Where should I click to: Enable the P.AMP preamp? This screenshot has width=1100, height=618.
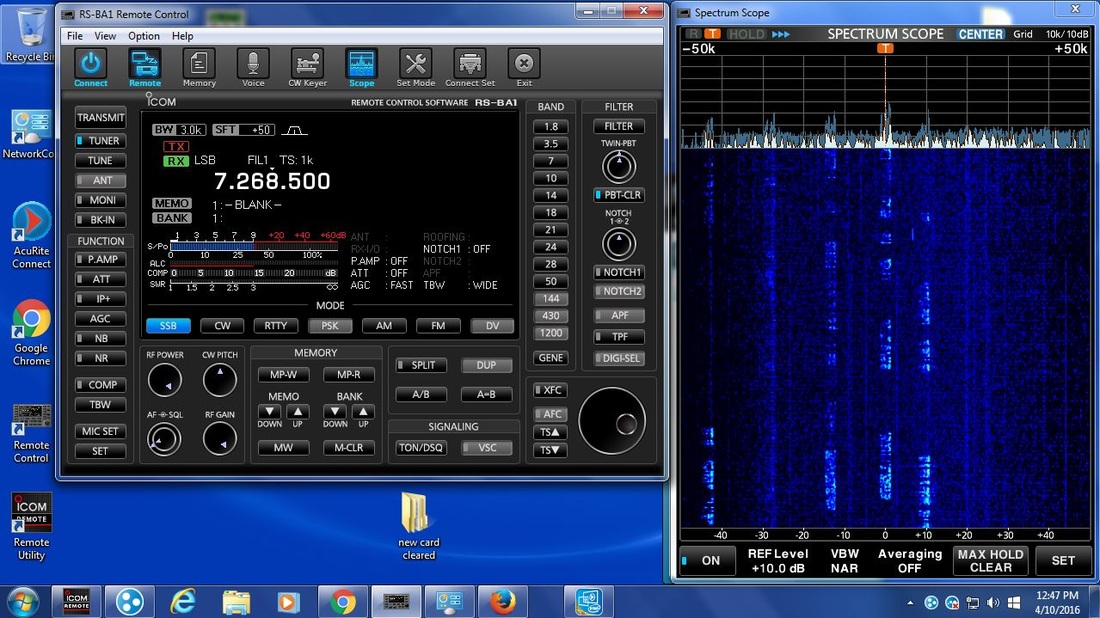[100, 260]
